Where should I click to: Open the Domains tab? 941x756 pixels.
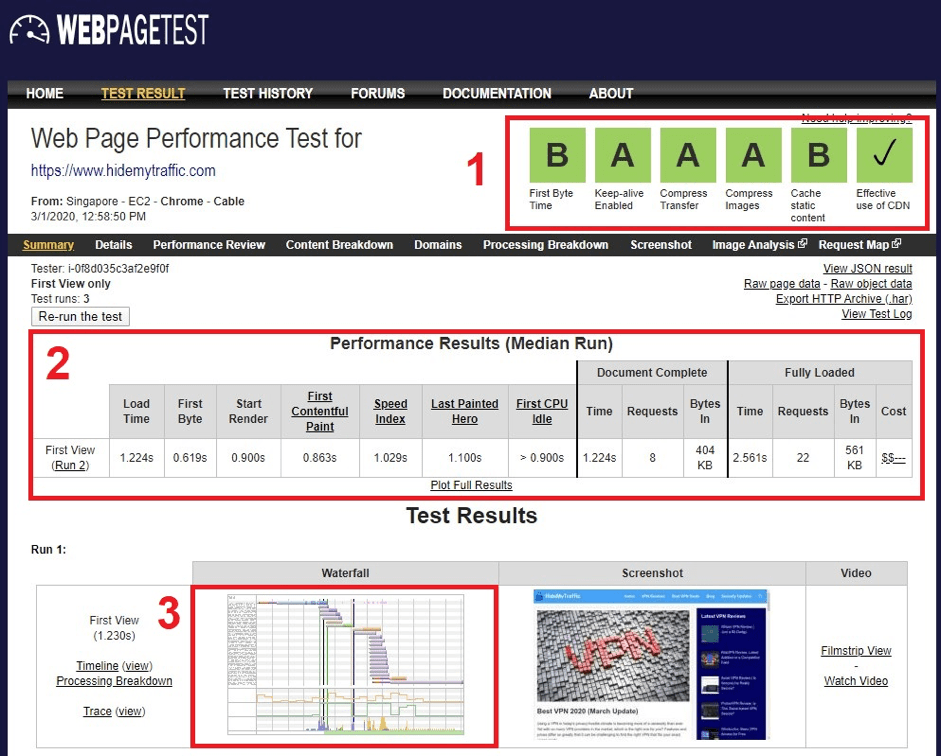tap(438, 245)
